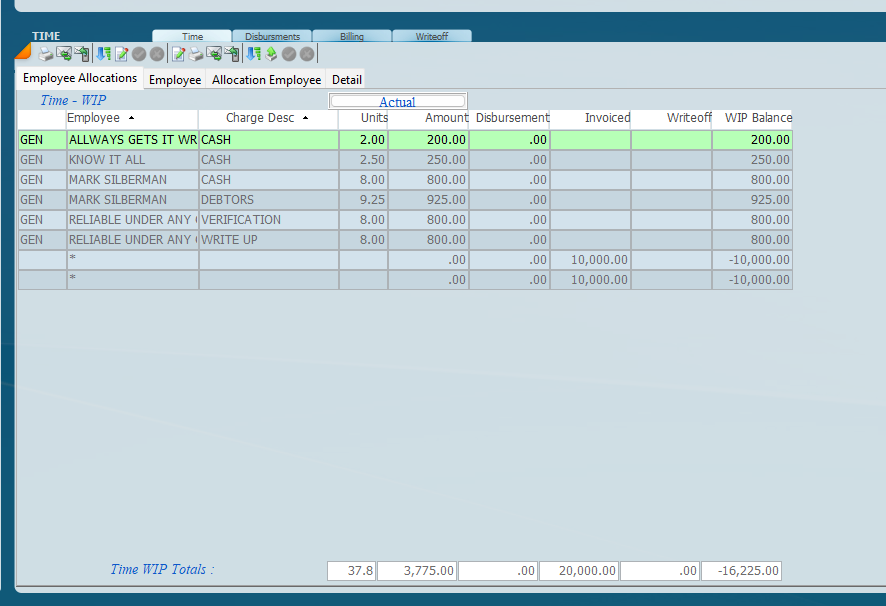Select the Allocation Employee sub-tab
886x606 pixels.
tap(267, 80)
